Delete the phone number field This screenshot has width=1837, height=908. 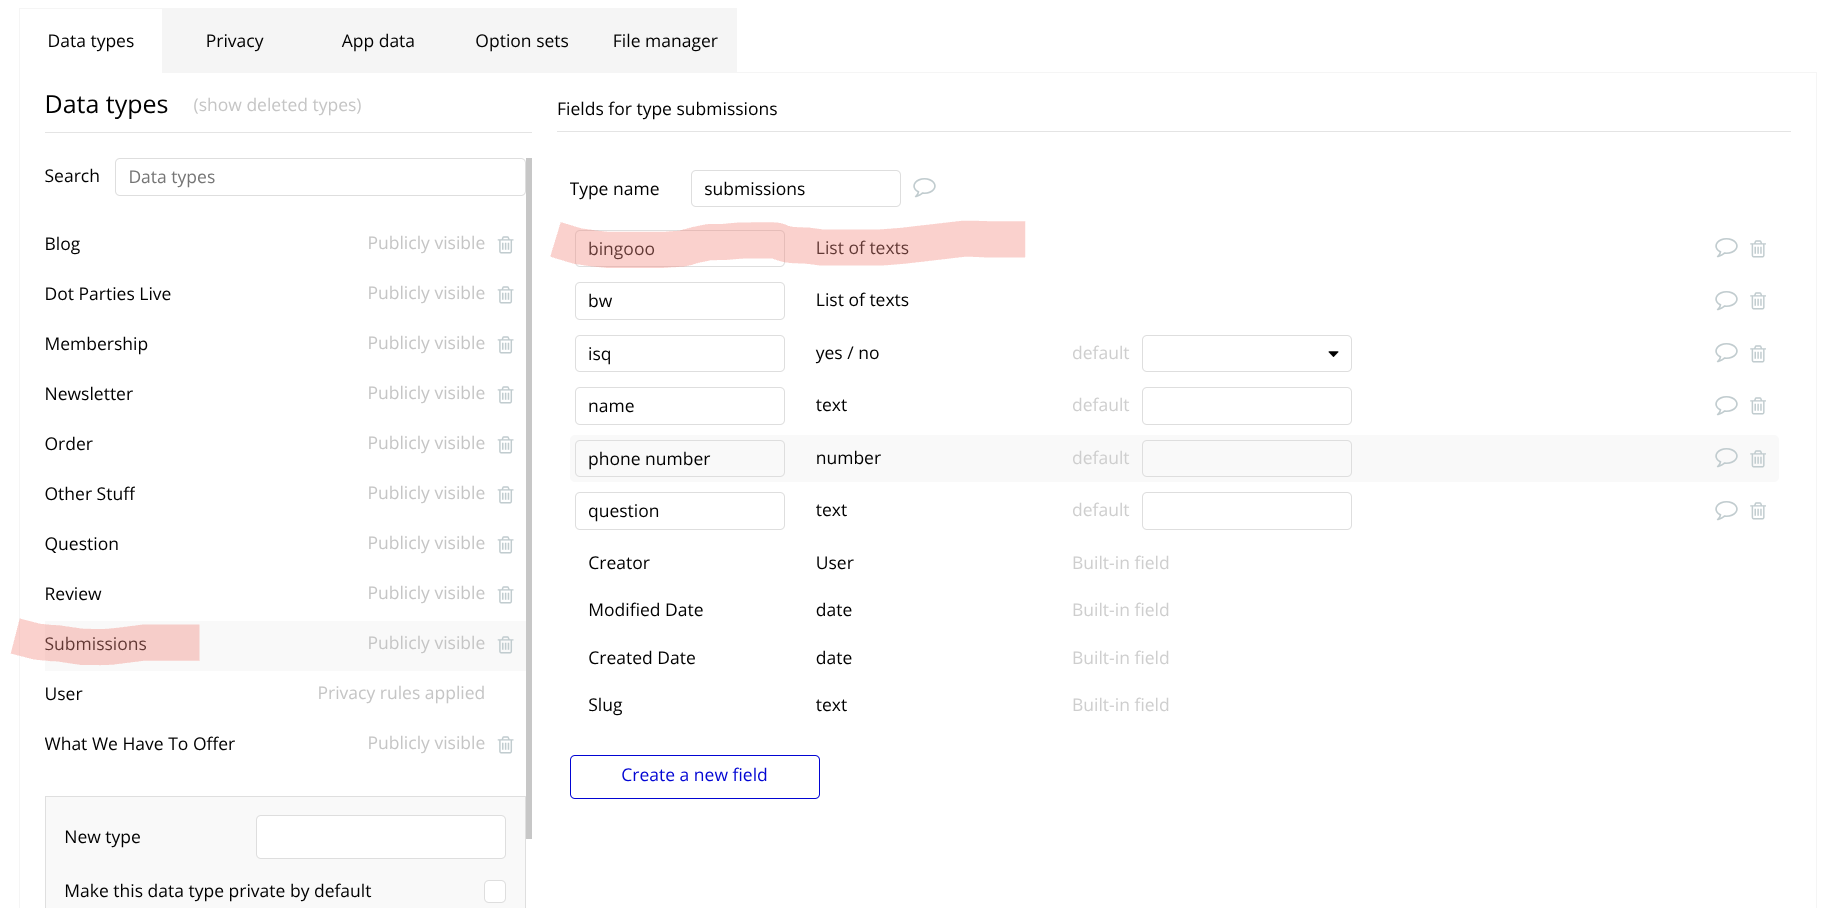1758,459
